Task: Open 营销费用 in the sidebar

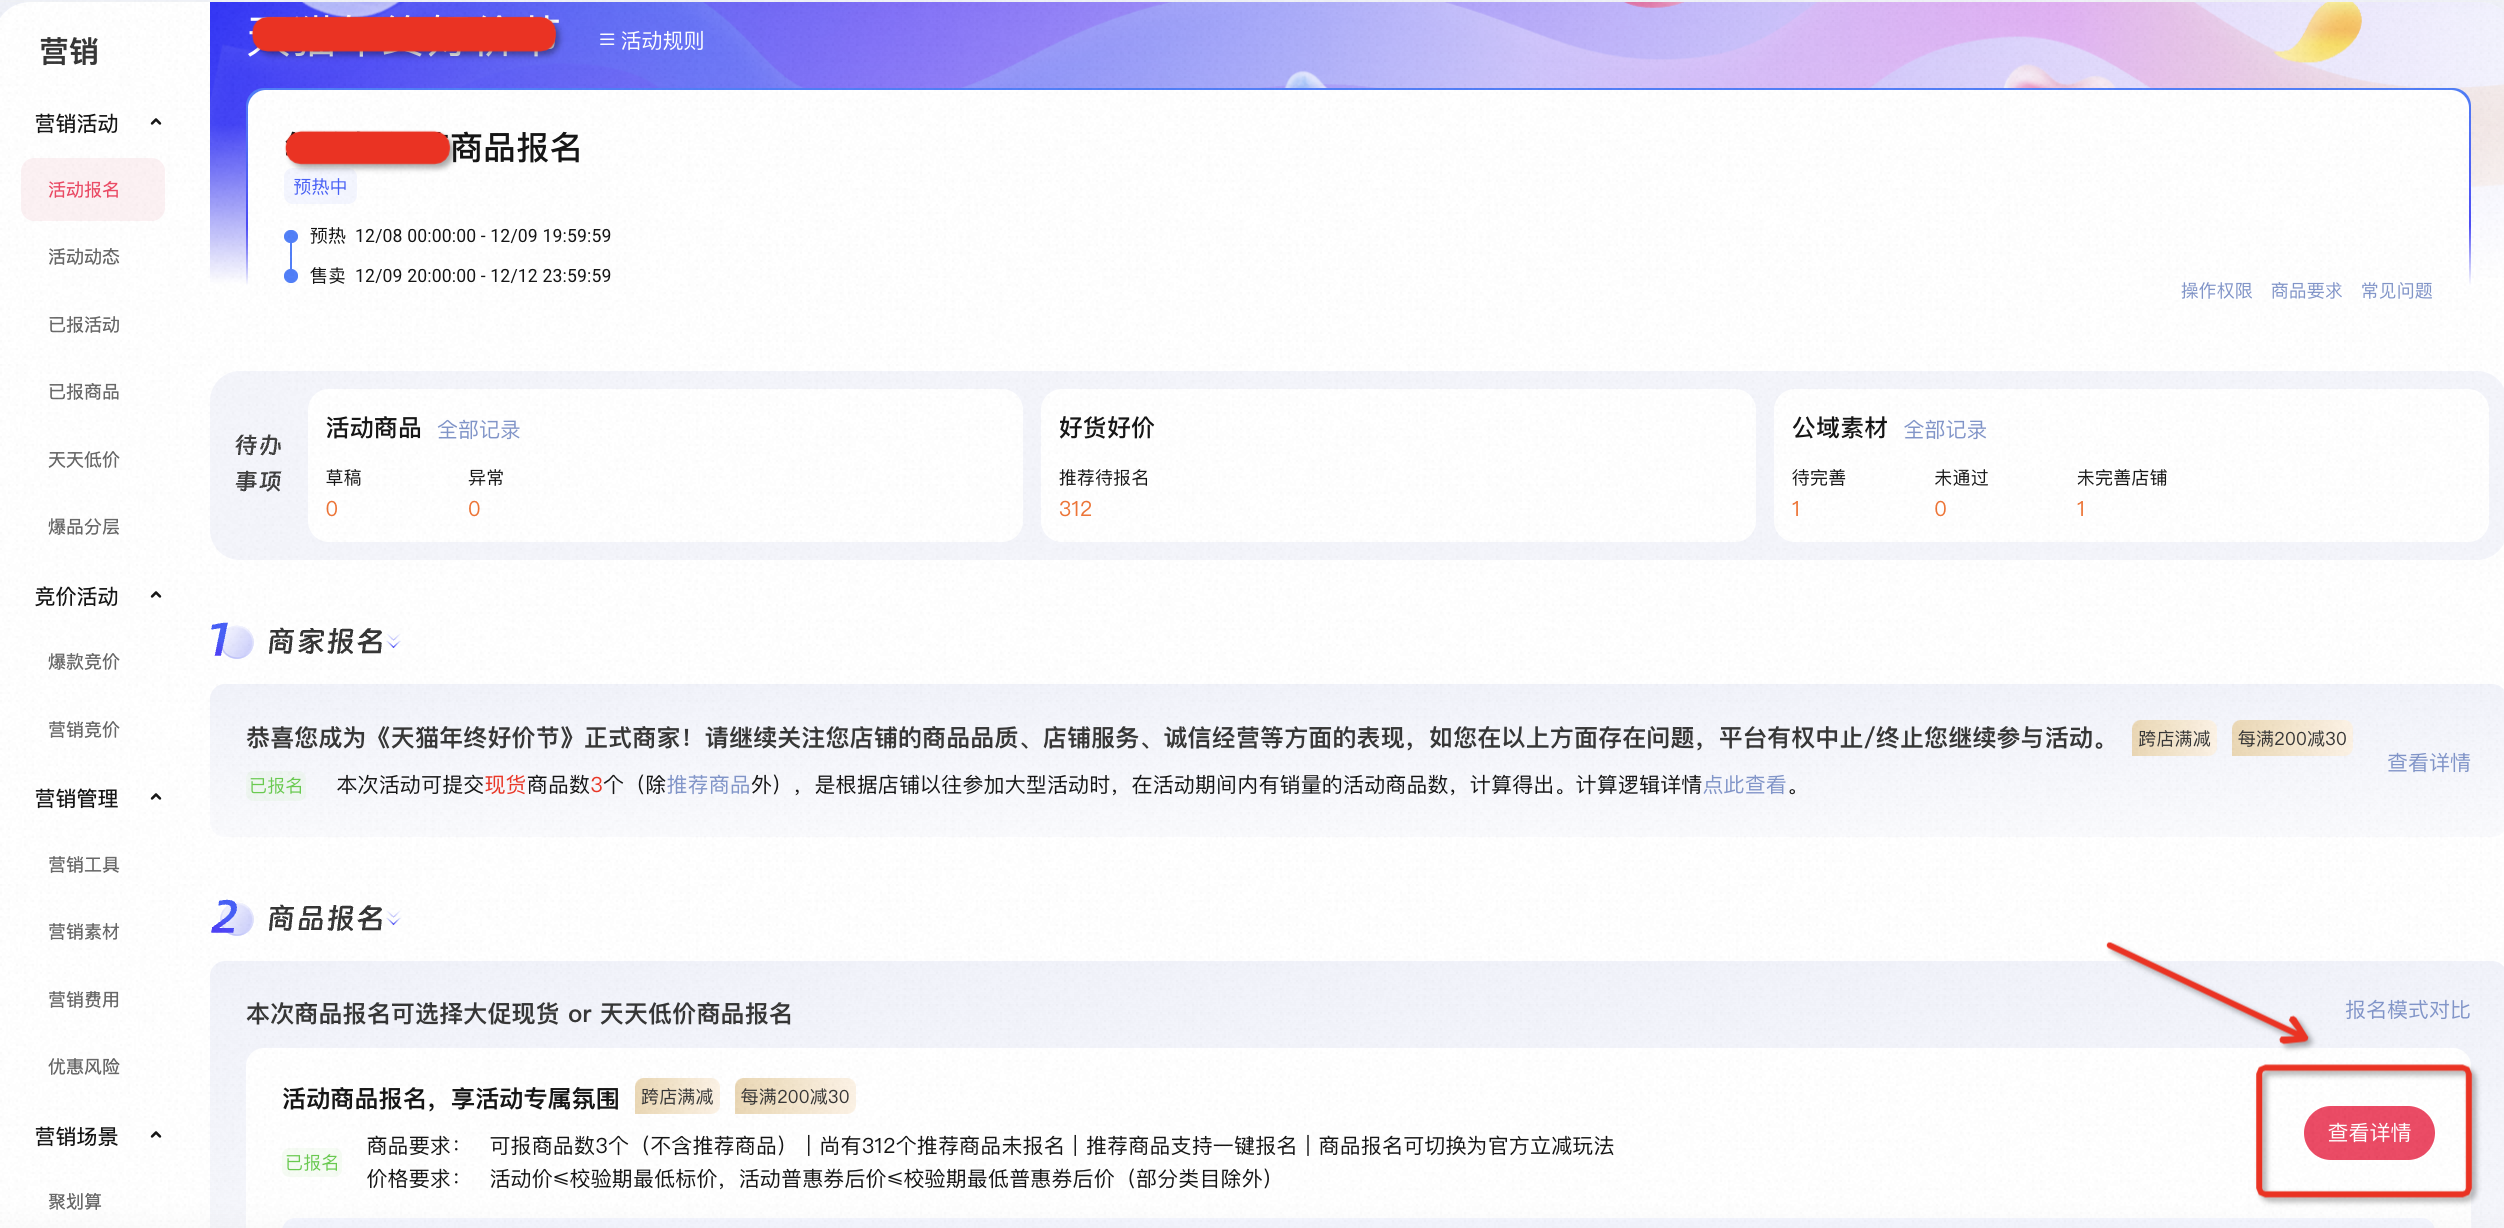Action: 84,1000
